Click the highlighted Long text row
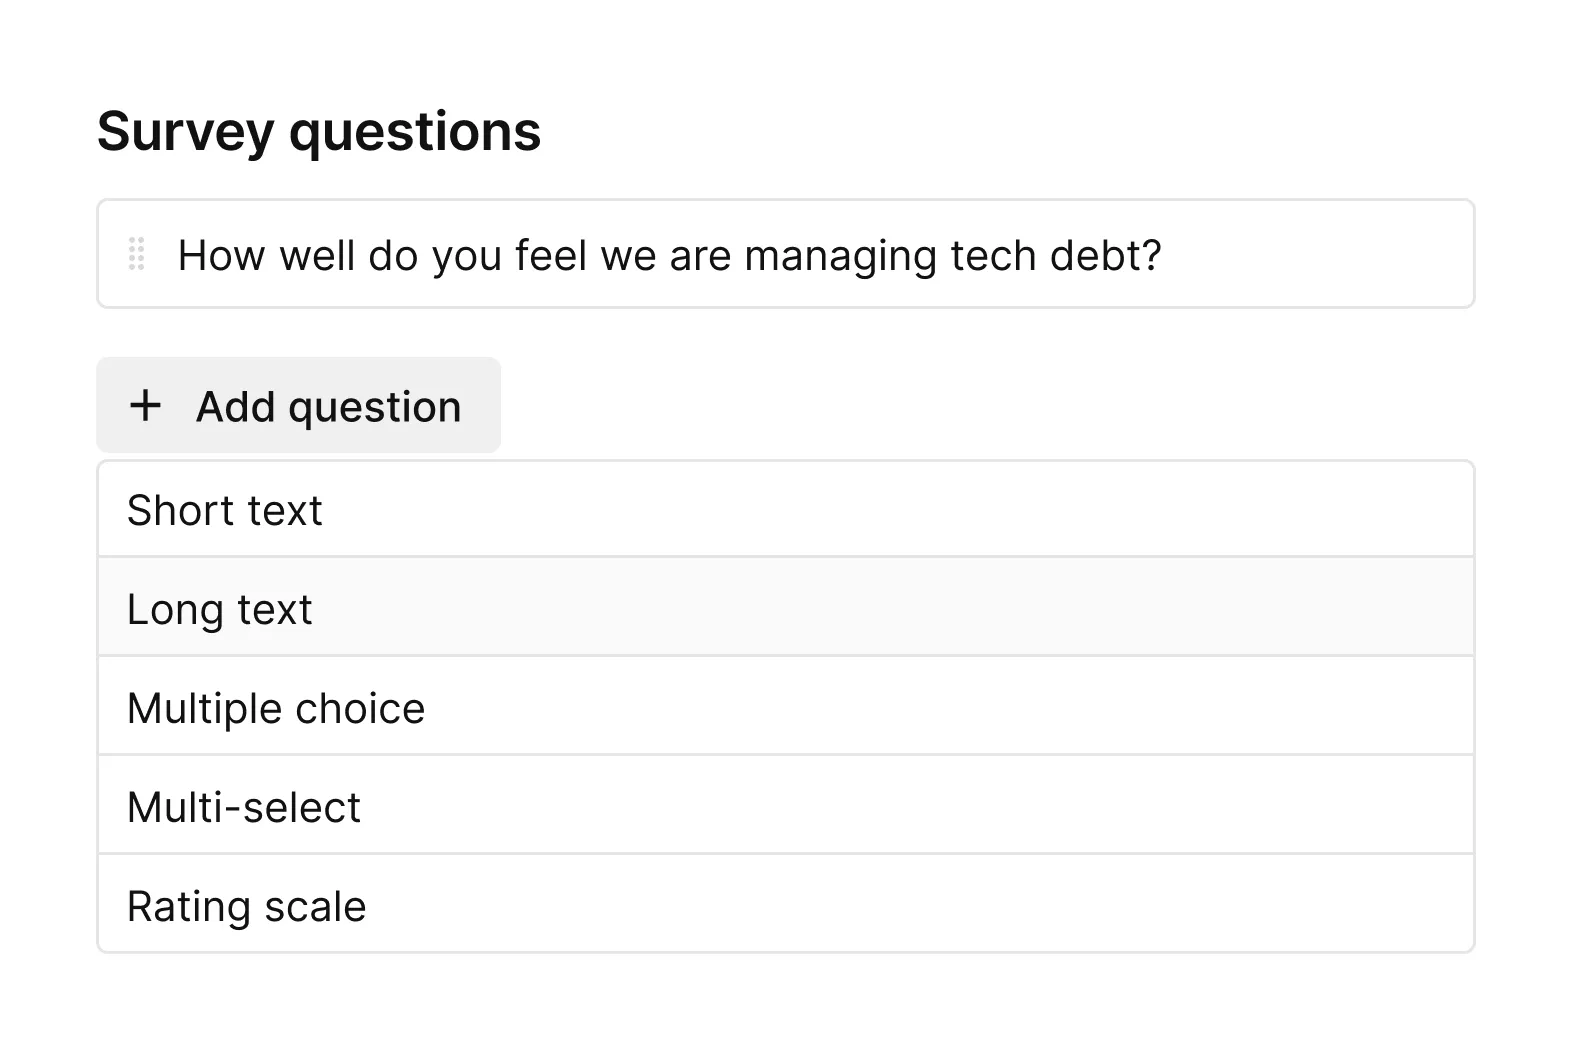Screen dimensions: 1572x1050 (x=786, y=607)
